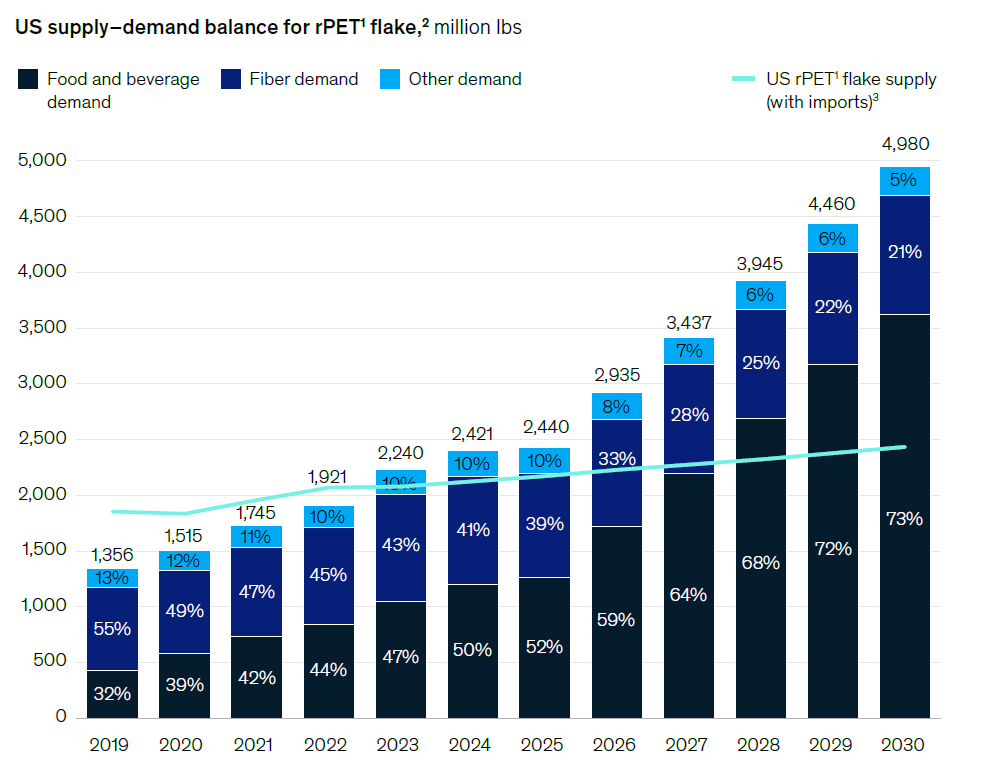This screenshot has height=775, width=982.
Task: Click the 1,000 y-axis label
Action: (44, 605)
